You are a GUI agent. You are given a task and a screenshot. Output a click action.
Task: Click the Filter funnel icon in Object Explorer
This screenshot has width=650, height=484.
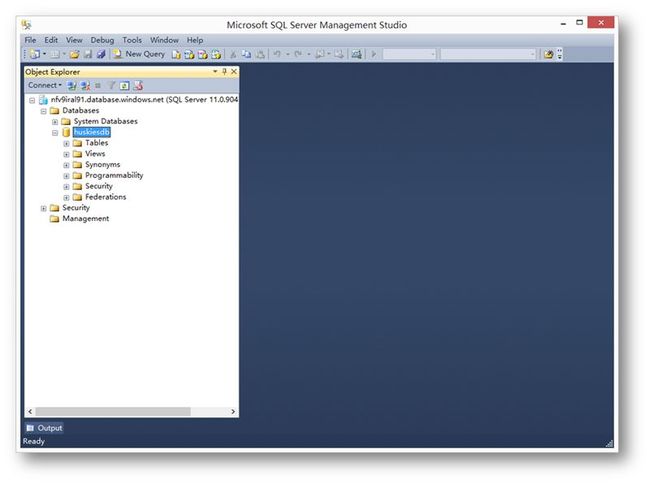[112, 86]
